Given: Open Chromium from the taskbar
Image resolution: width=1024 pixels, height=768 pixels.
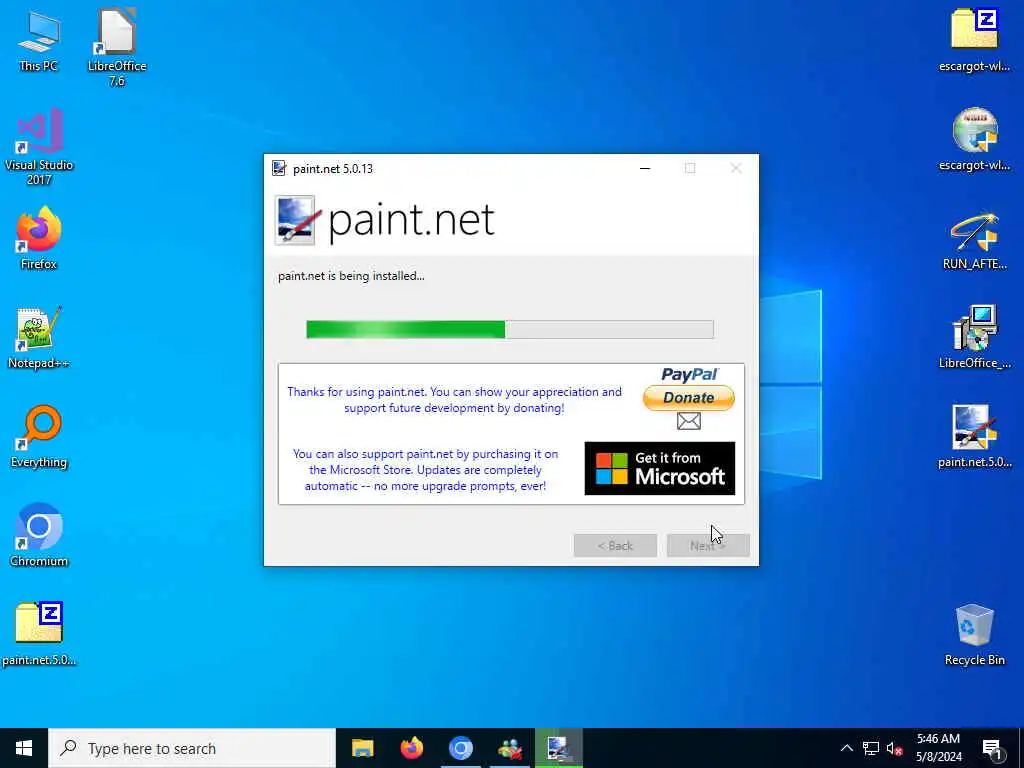Looking at the screenshot, I should click(x=460, y=748).
